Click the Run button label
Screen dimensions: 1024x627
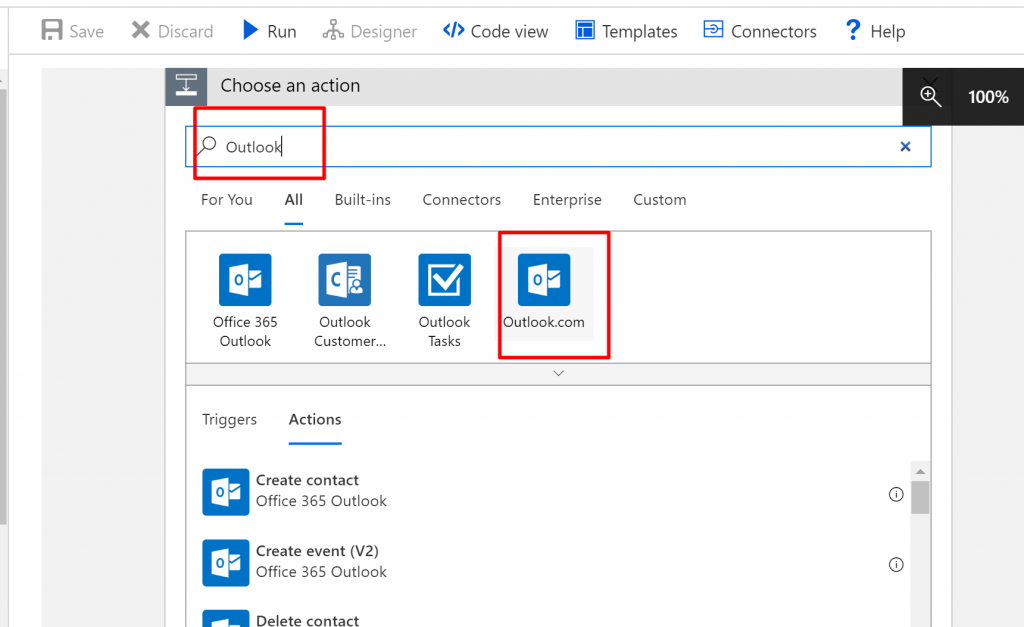tap(281, 31)
